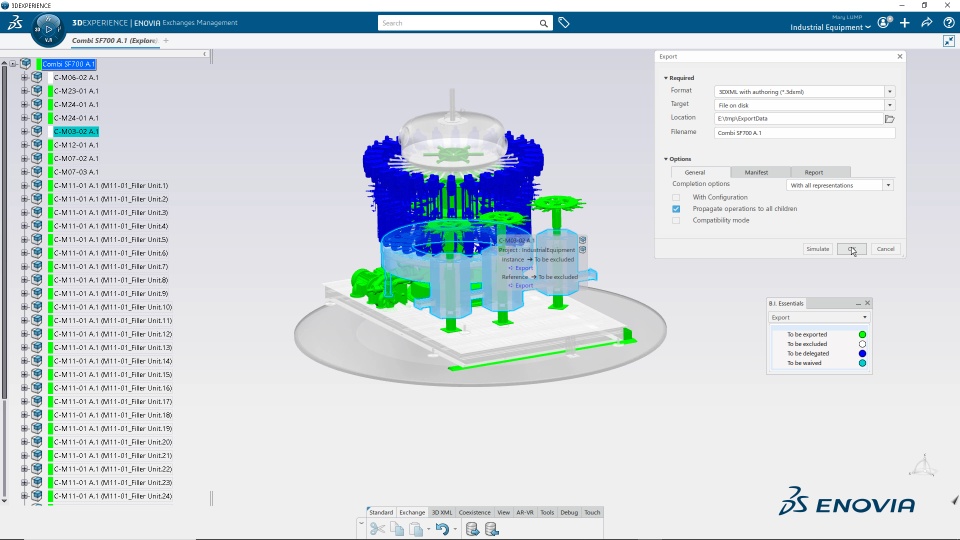Click the green To be exported swatch
This screenshot has width=960, height=540.
[862, 334]
